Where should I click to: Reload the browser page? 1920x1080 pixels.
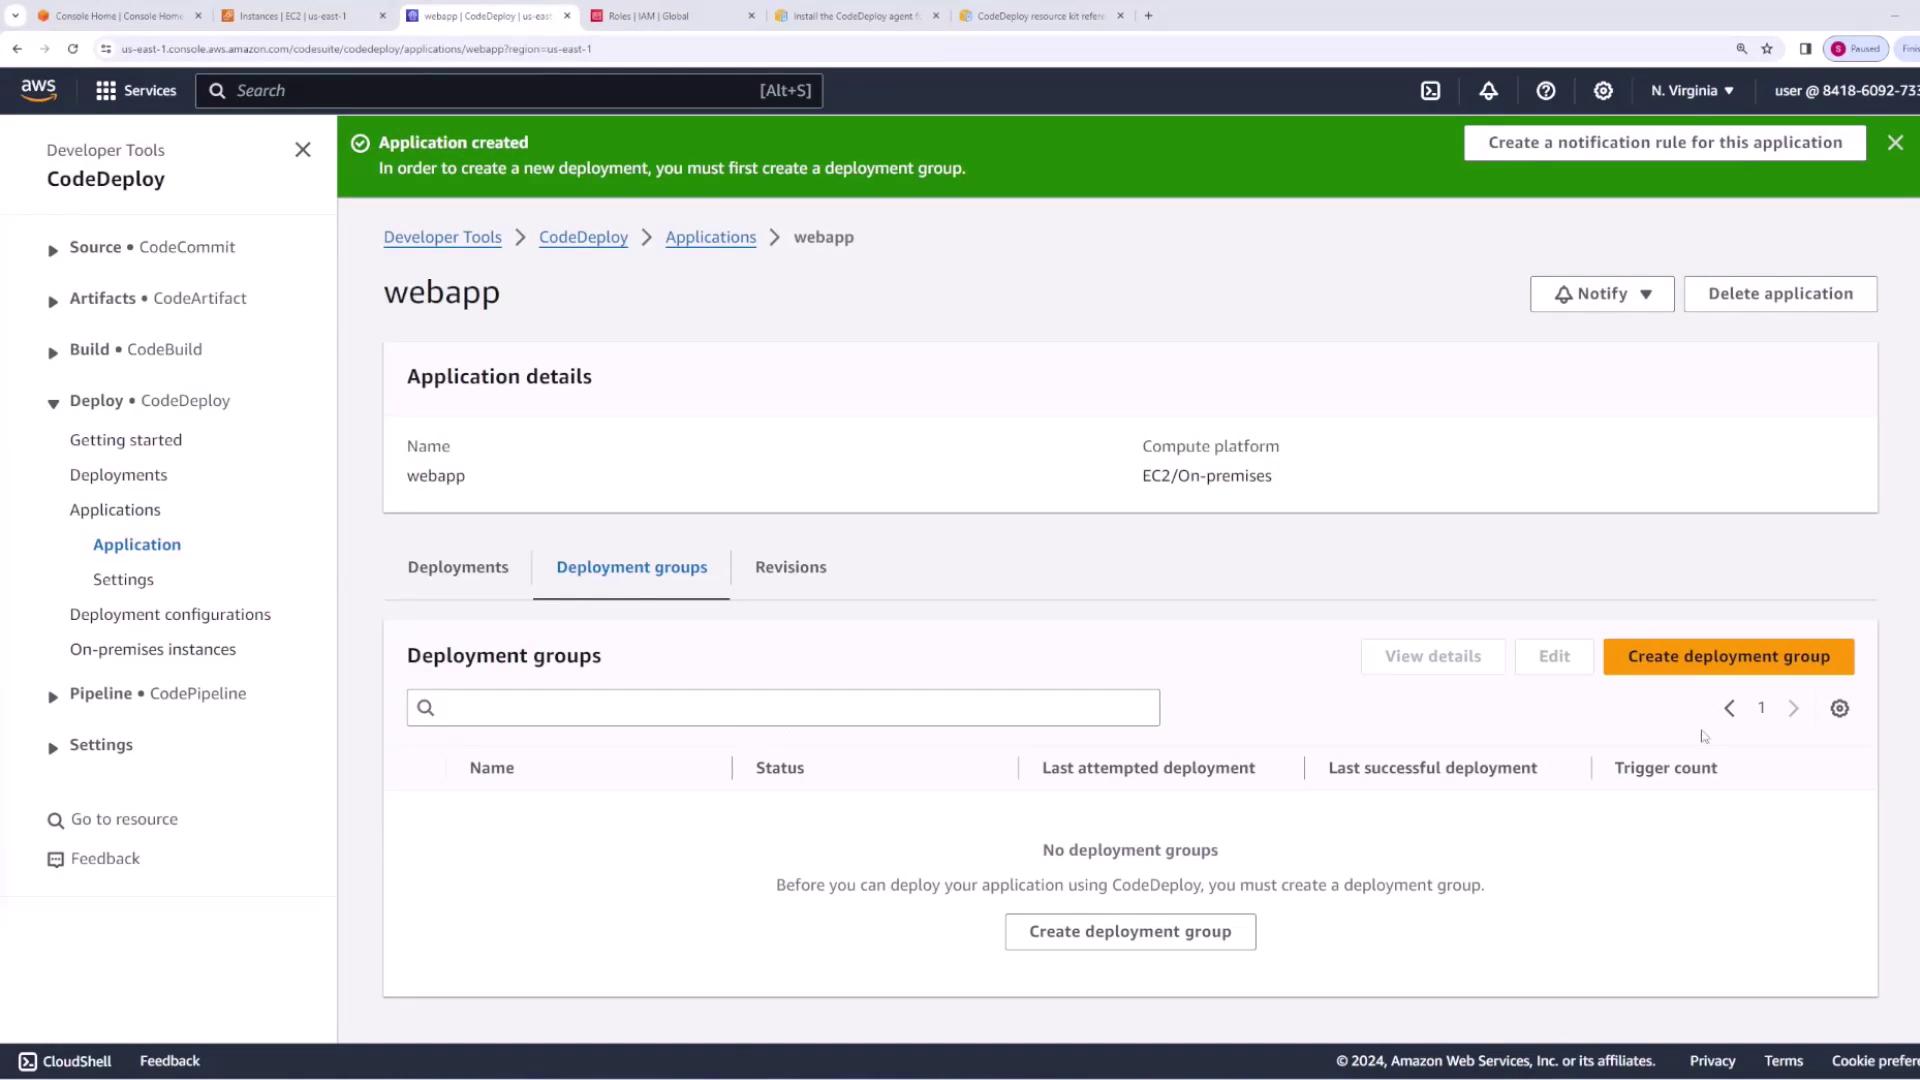click(73, 48)
